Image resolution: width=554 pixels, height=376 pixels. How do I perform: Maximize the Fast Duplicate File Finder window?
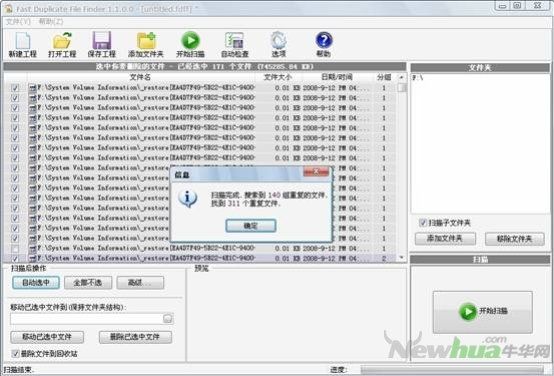pyautogui.click(x=517, y=6)
